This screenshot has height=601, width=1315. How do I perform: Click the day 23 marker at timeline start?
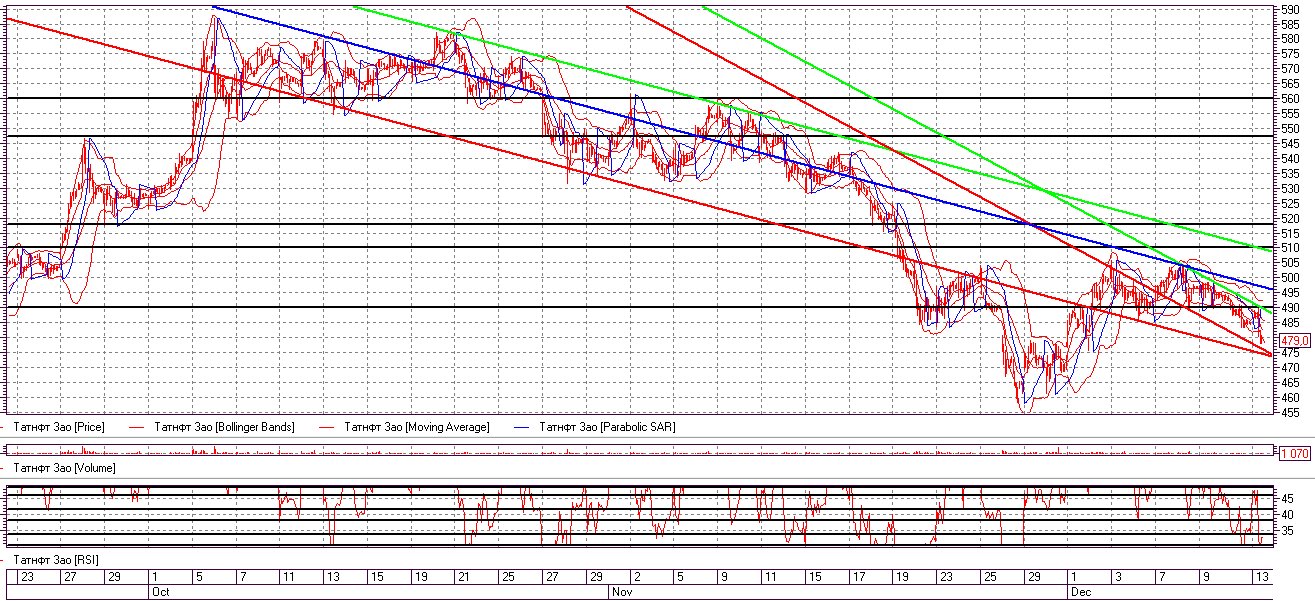point(27,577)
